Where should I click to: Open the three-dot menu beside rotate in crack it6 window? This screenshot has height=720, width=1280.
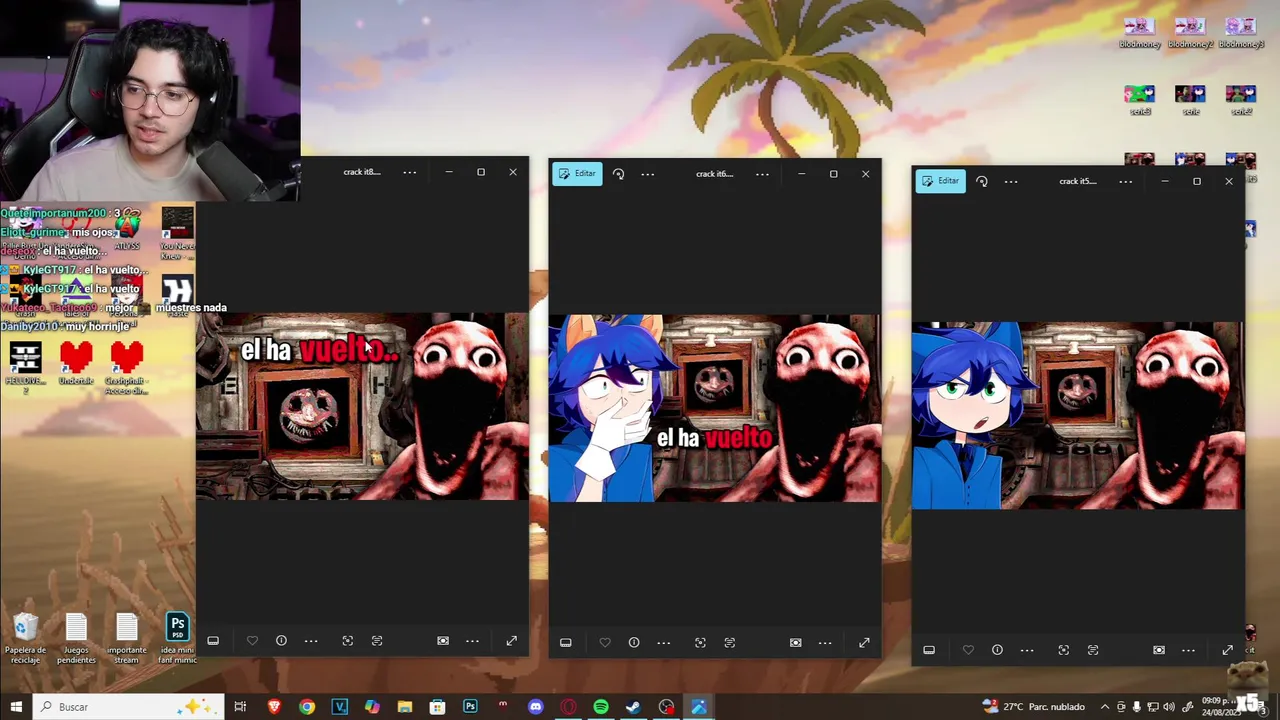coord(647,174)
